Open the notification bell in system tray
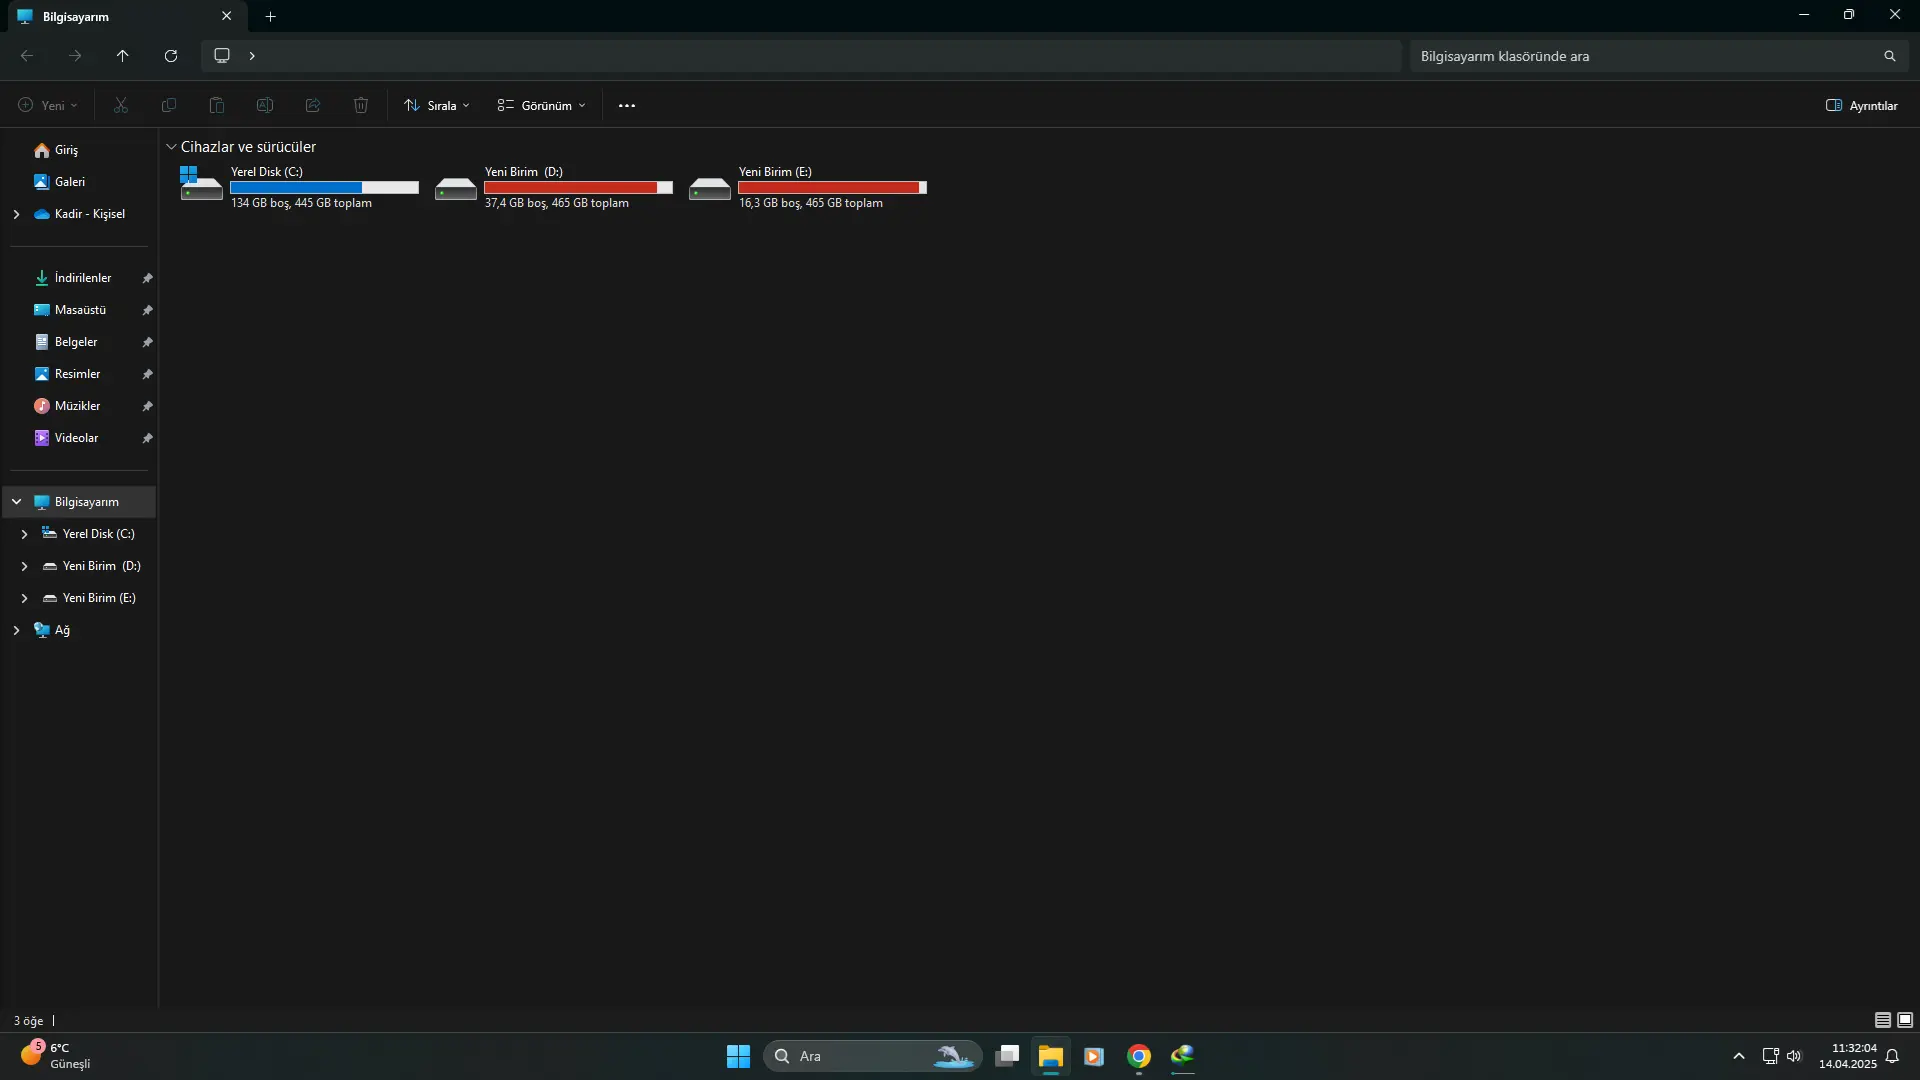1920x1080 pixels. (1892, 1056)
